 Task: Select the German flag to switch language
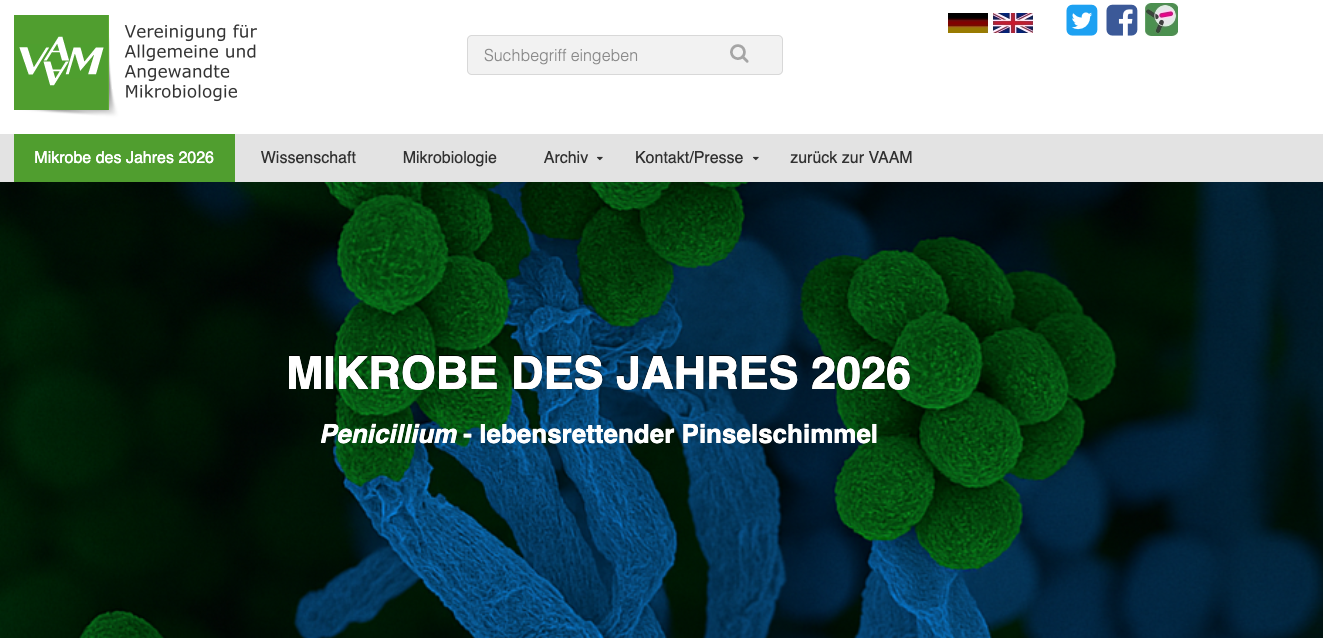click(x=965, y=20)
